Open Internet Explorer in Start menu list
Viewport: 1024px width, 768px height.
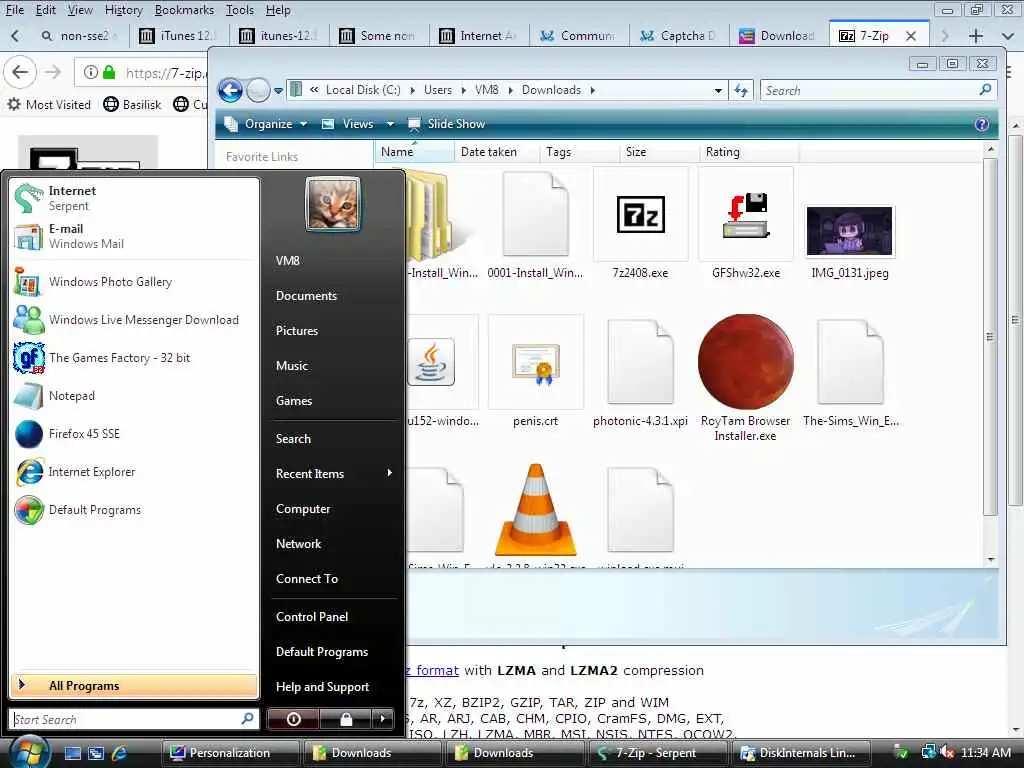134,472
